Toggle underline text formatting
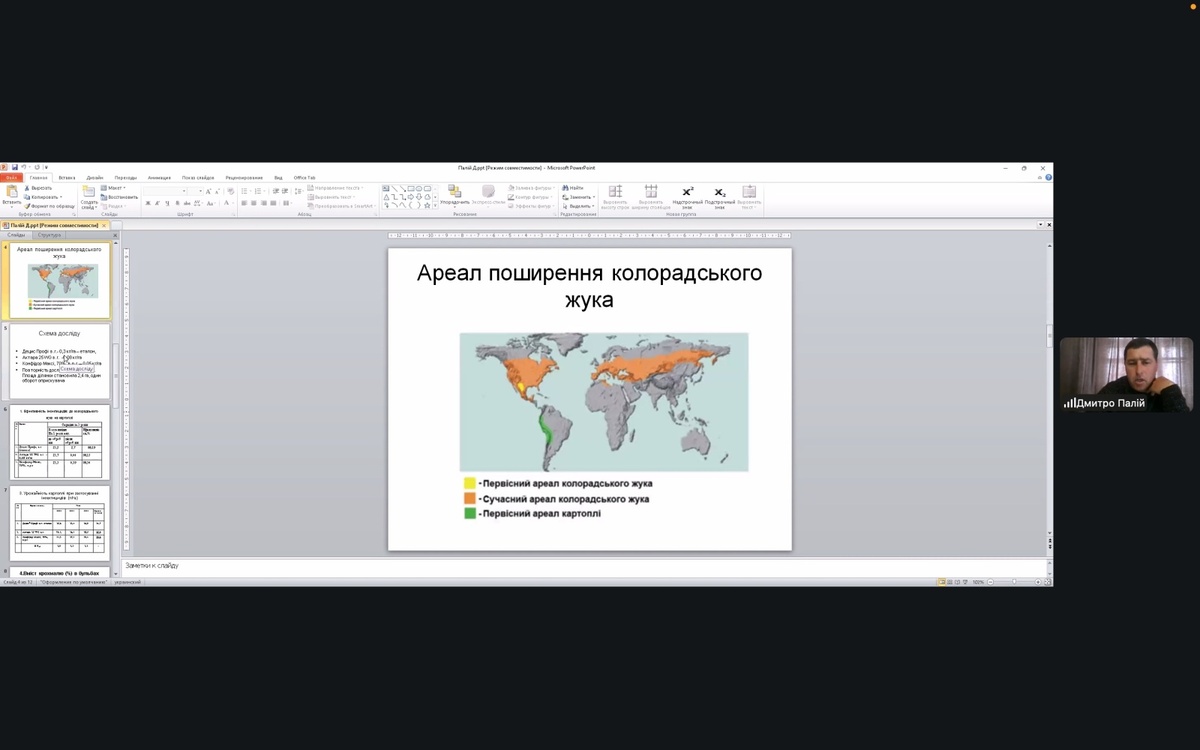This screenshot has width=1200, height=750. tap(167, 203)
